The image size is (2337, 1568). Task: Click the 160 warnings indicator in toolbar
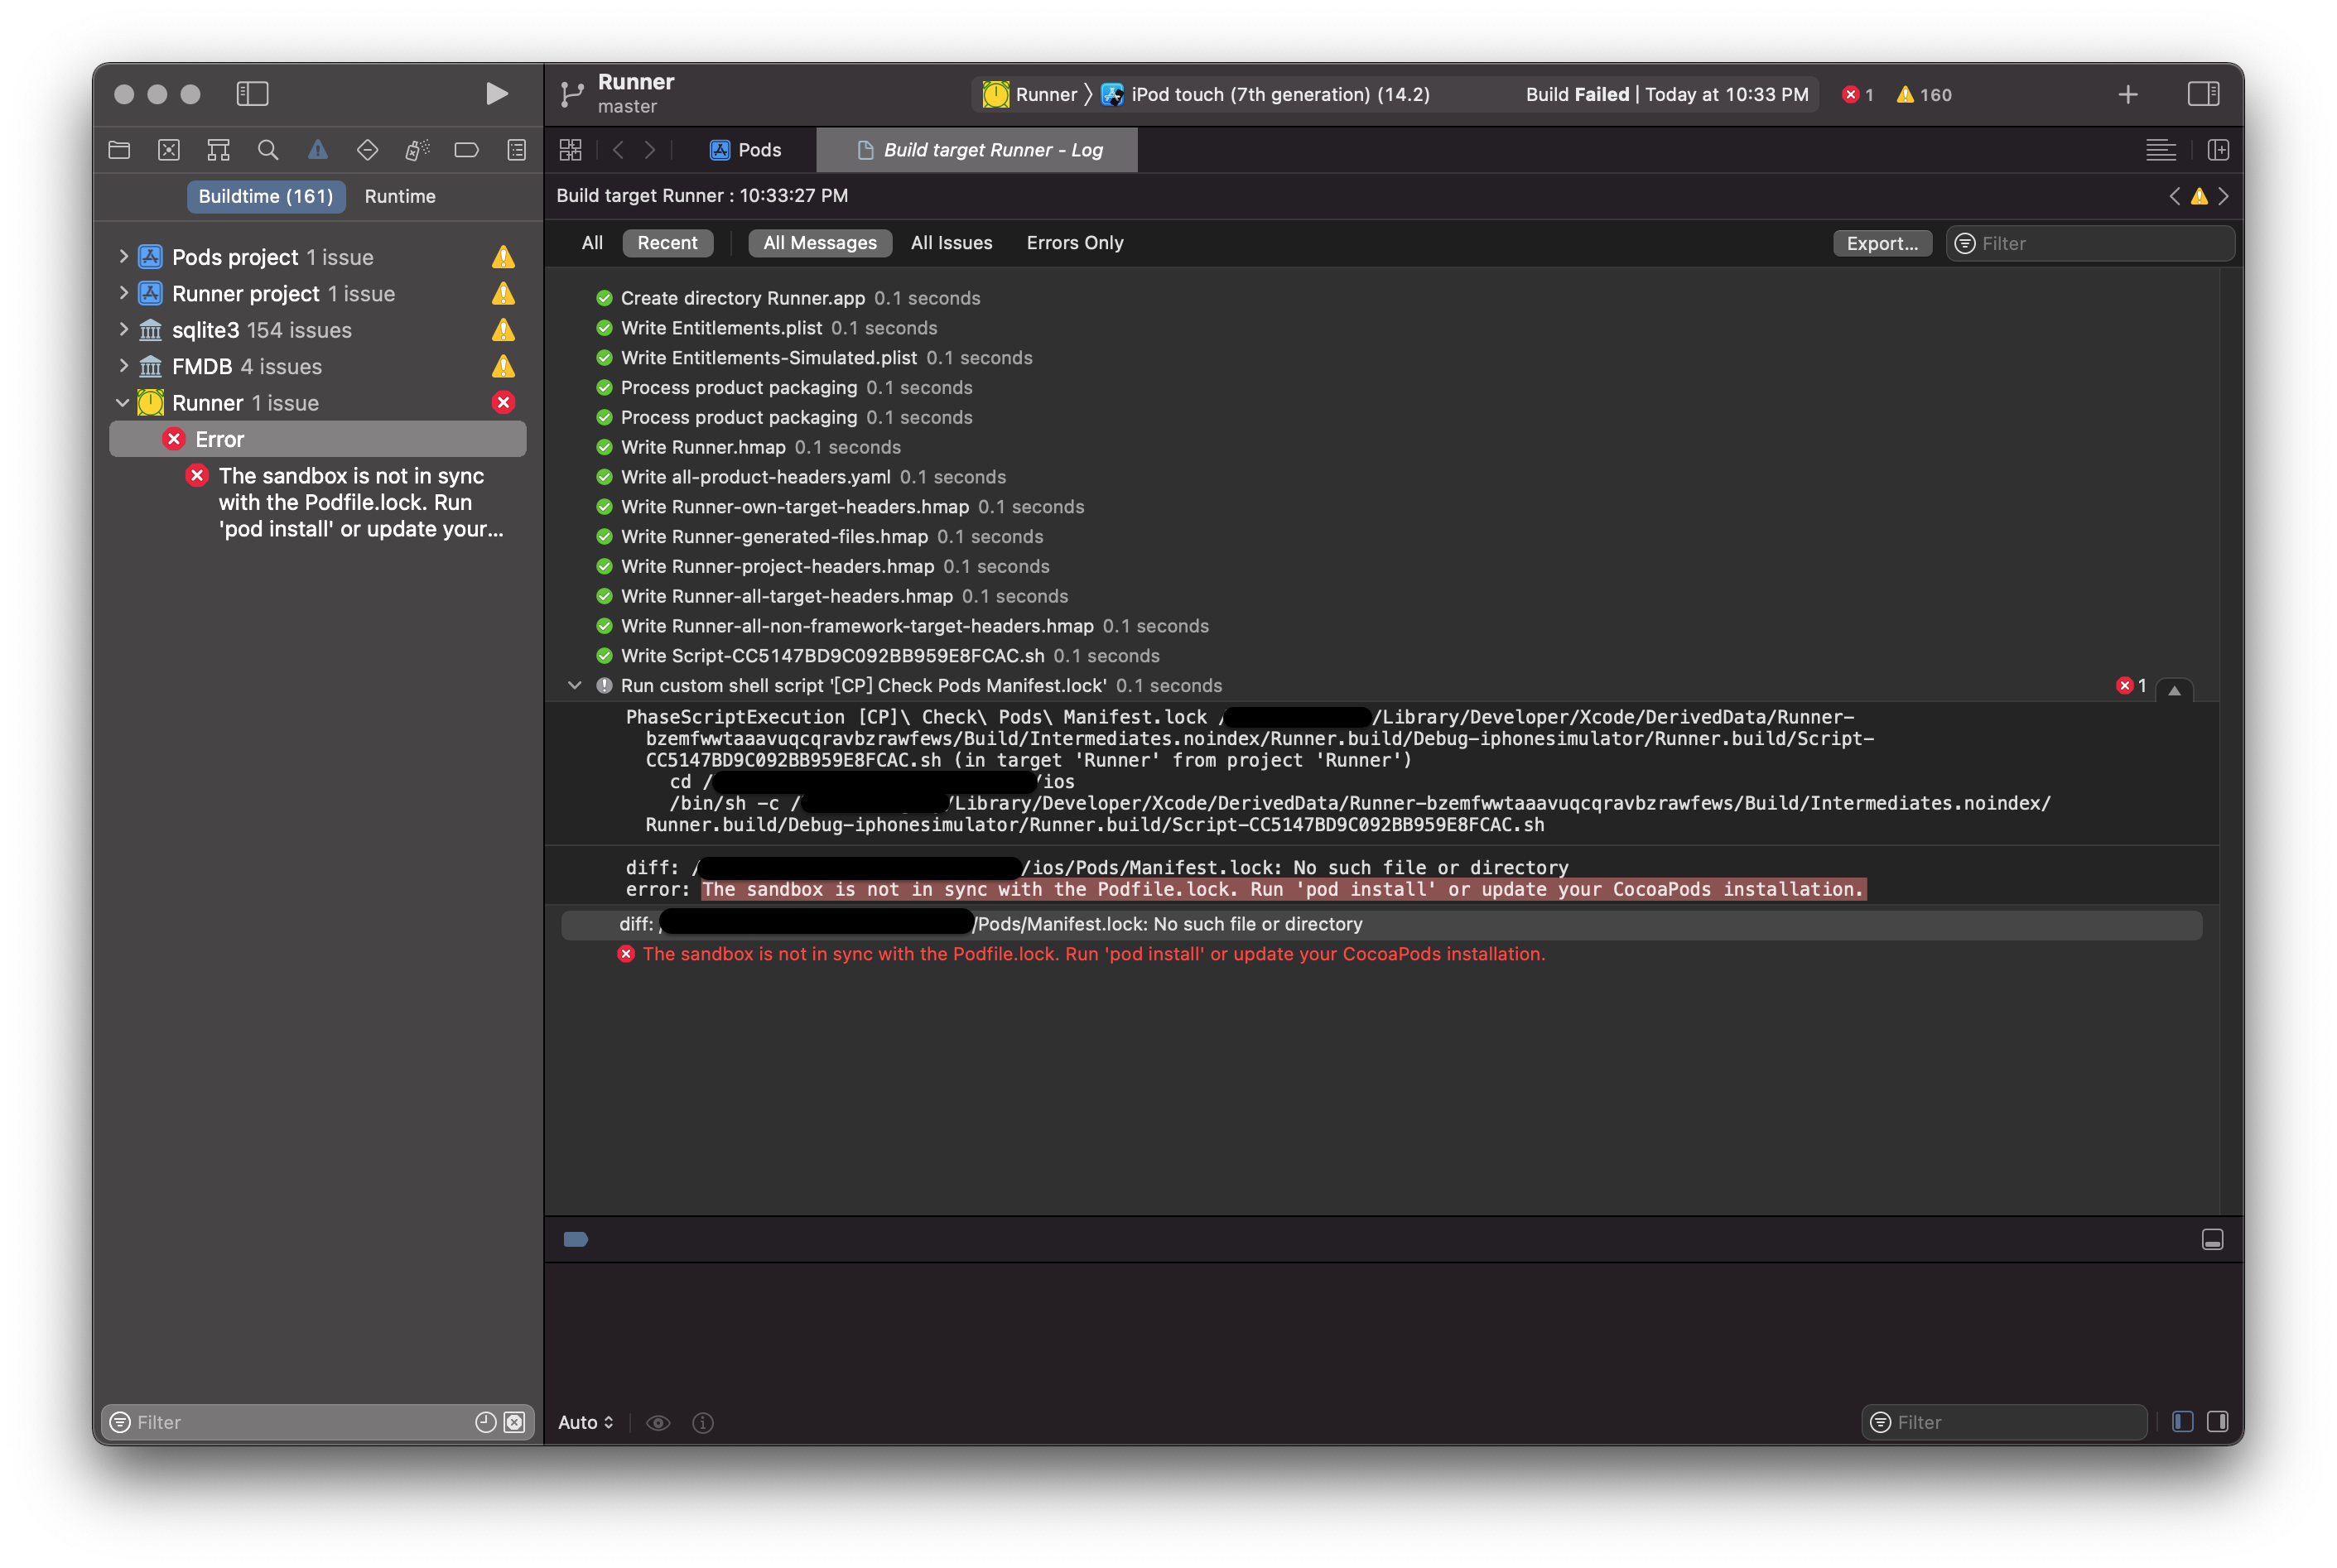point(1923,95)
